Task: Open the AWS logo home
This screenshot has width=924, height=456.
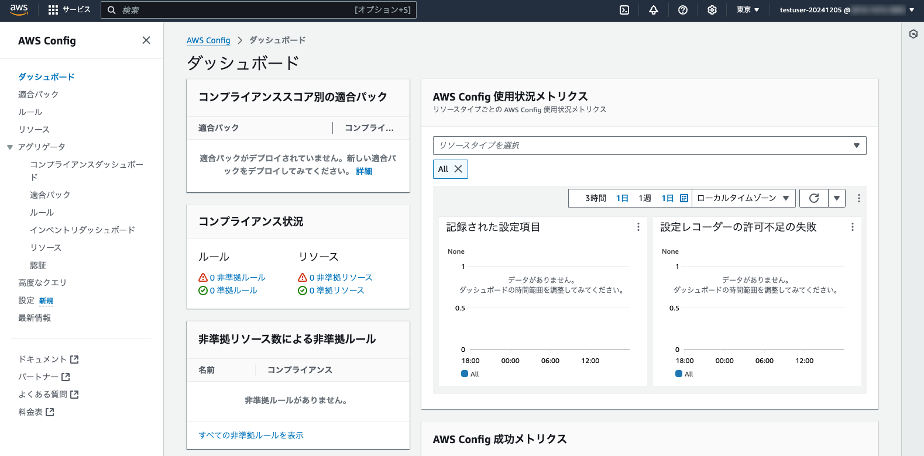Action: coord(19,9)
